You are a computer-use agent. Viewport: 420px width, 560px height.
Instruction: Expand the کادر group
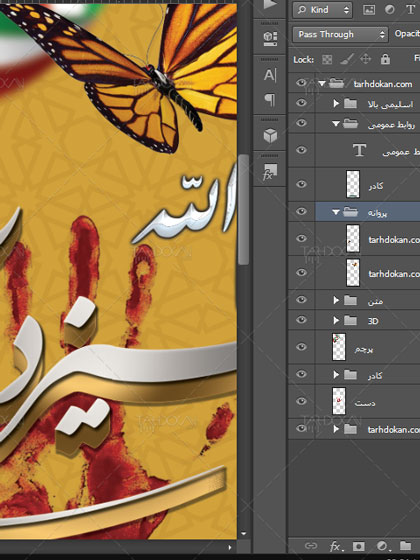336,375
